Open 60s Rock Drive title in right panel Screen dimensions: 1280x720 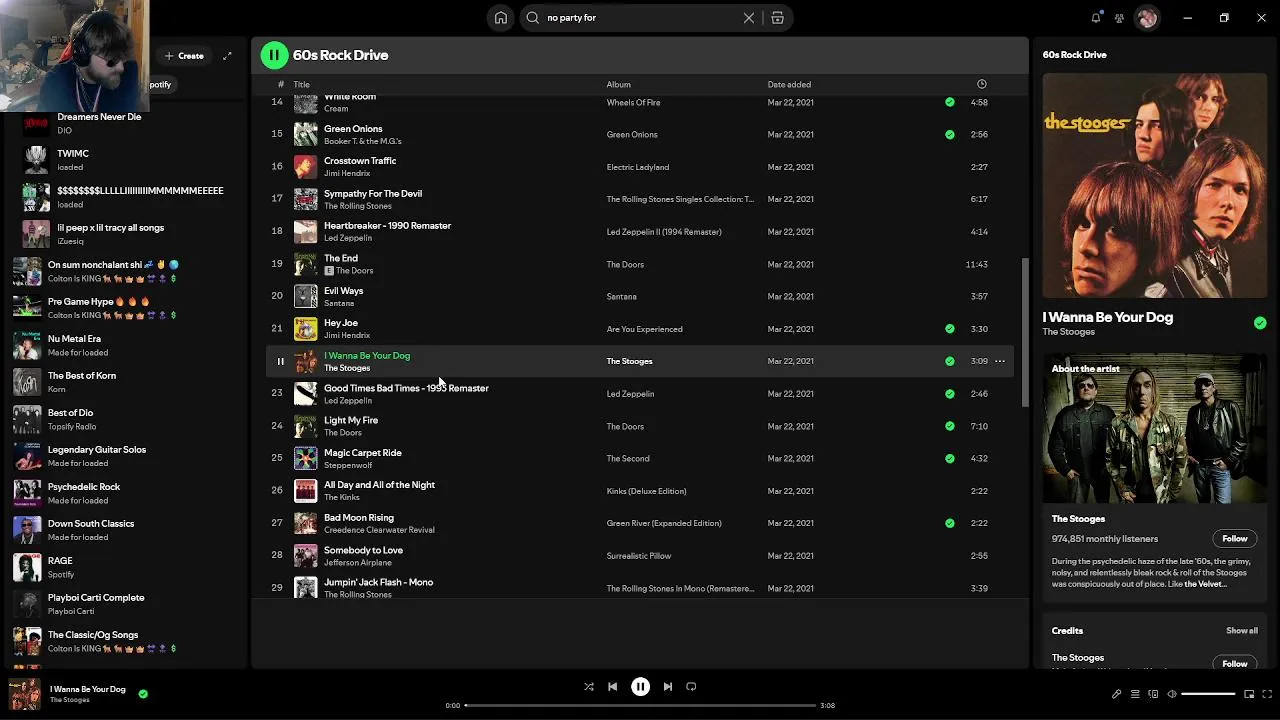pyautogui.click(x=1074, y=55)
